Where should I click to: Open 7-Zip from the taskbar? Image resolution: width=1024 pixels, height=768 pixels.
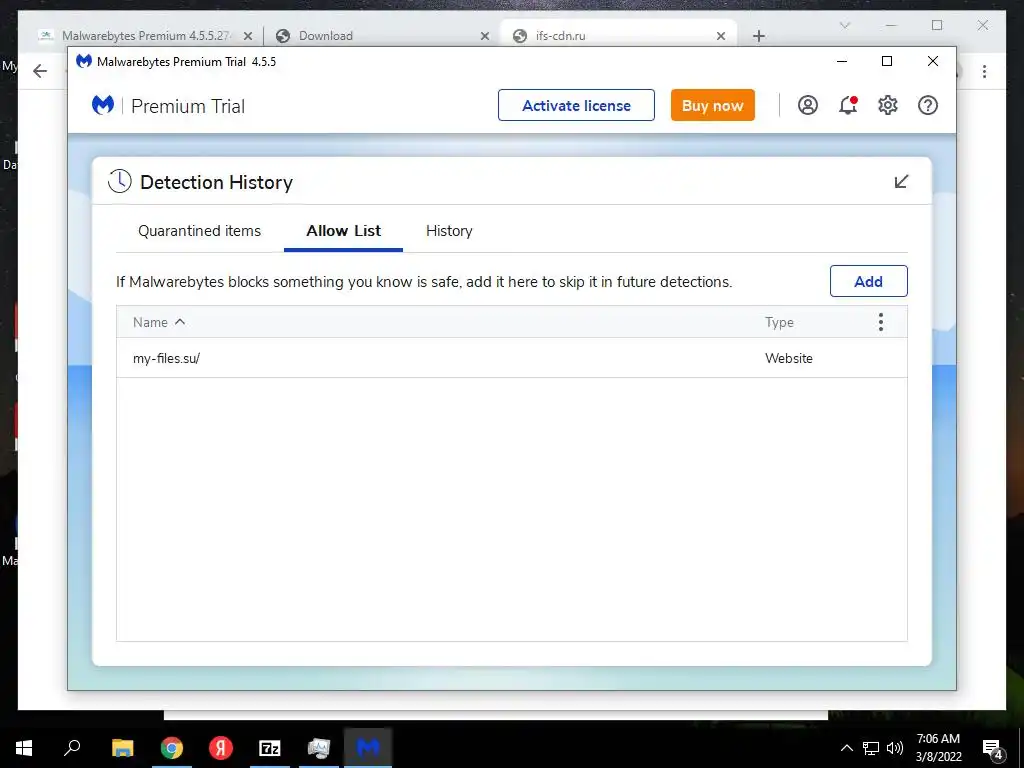point(270,748)
